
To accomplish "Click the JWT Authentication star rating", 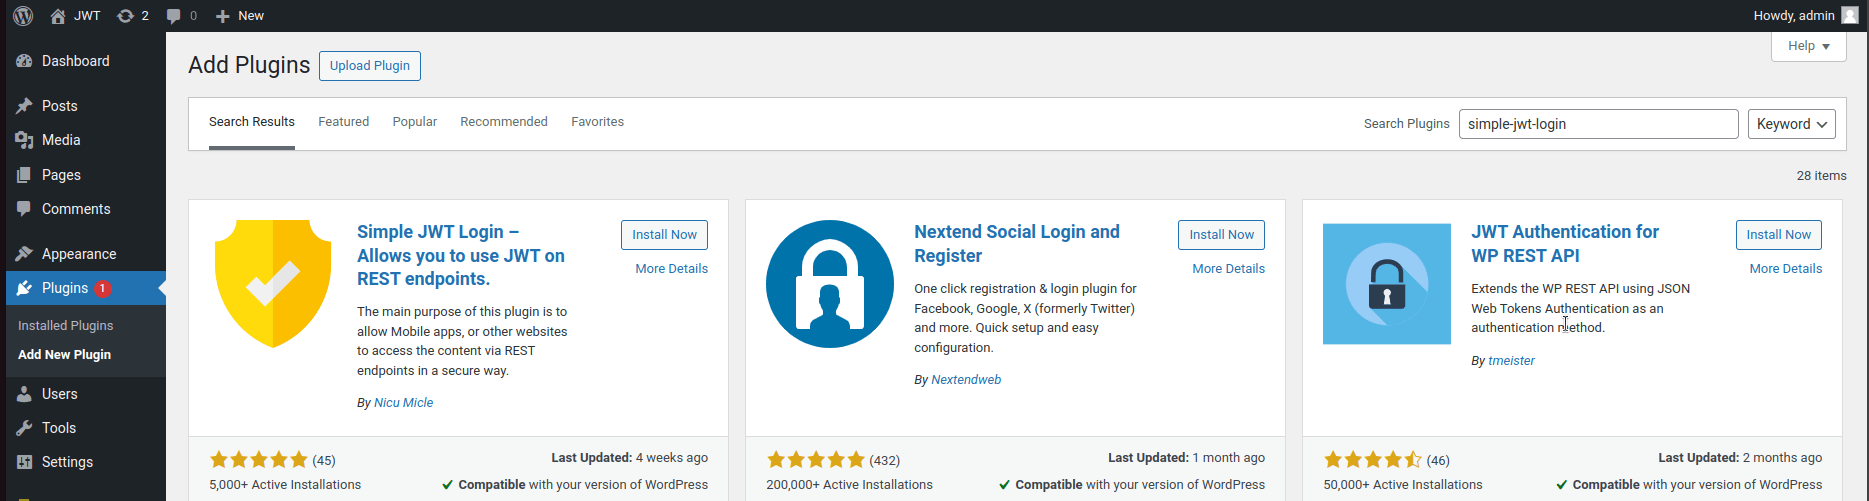I will click(1373, 460).
